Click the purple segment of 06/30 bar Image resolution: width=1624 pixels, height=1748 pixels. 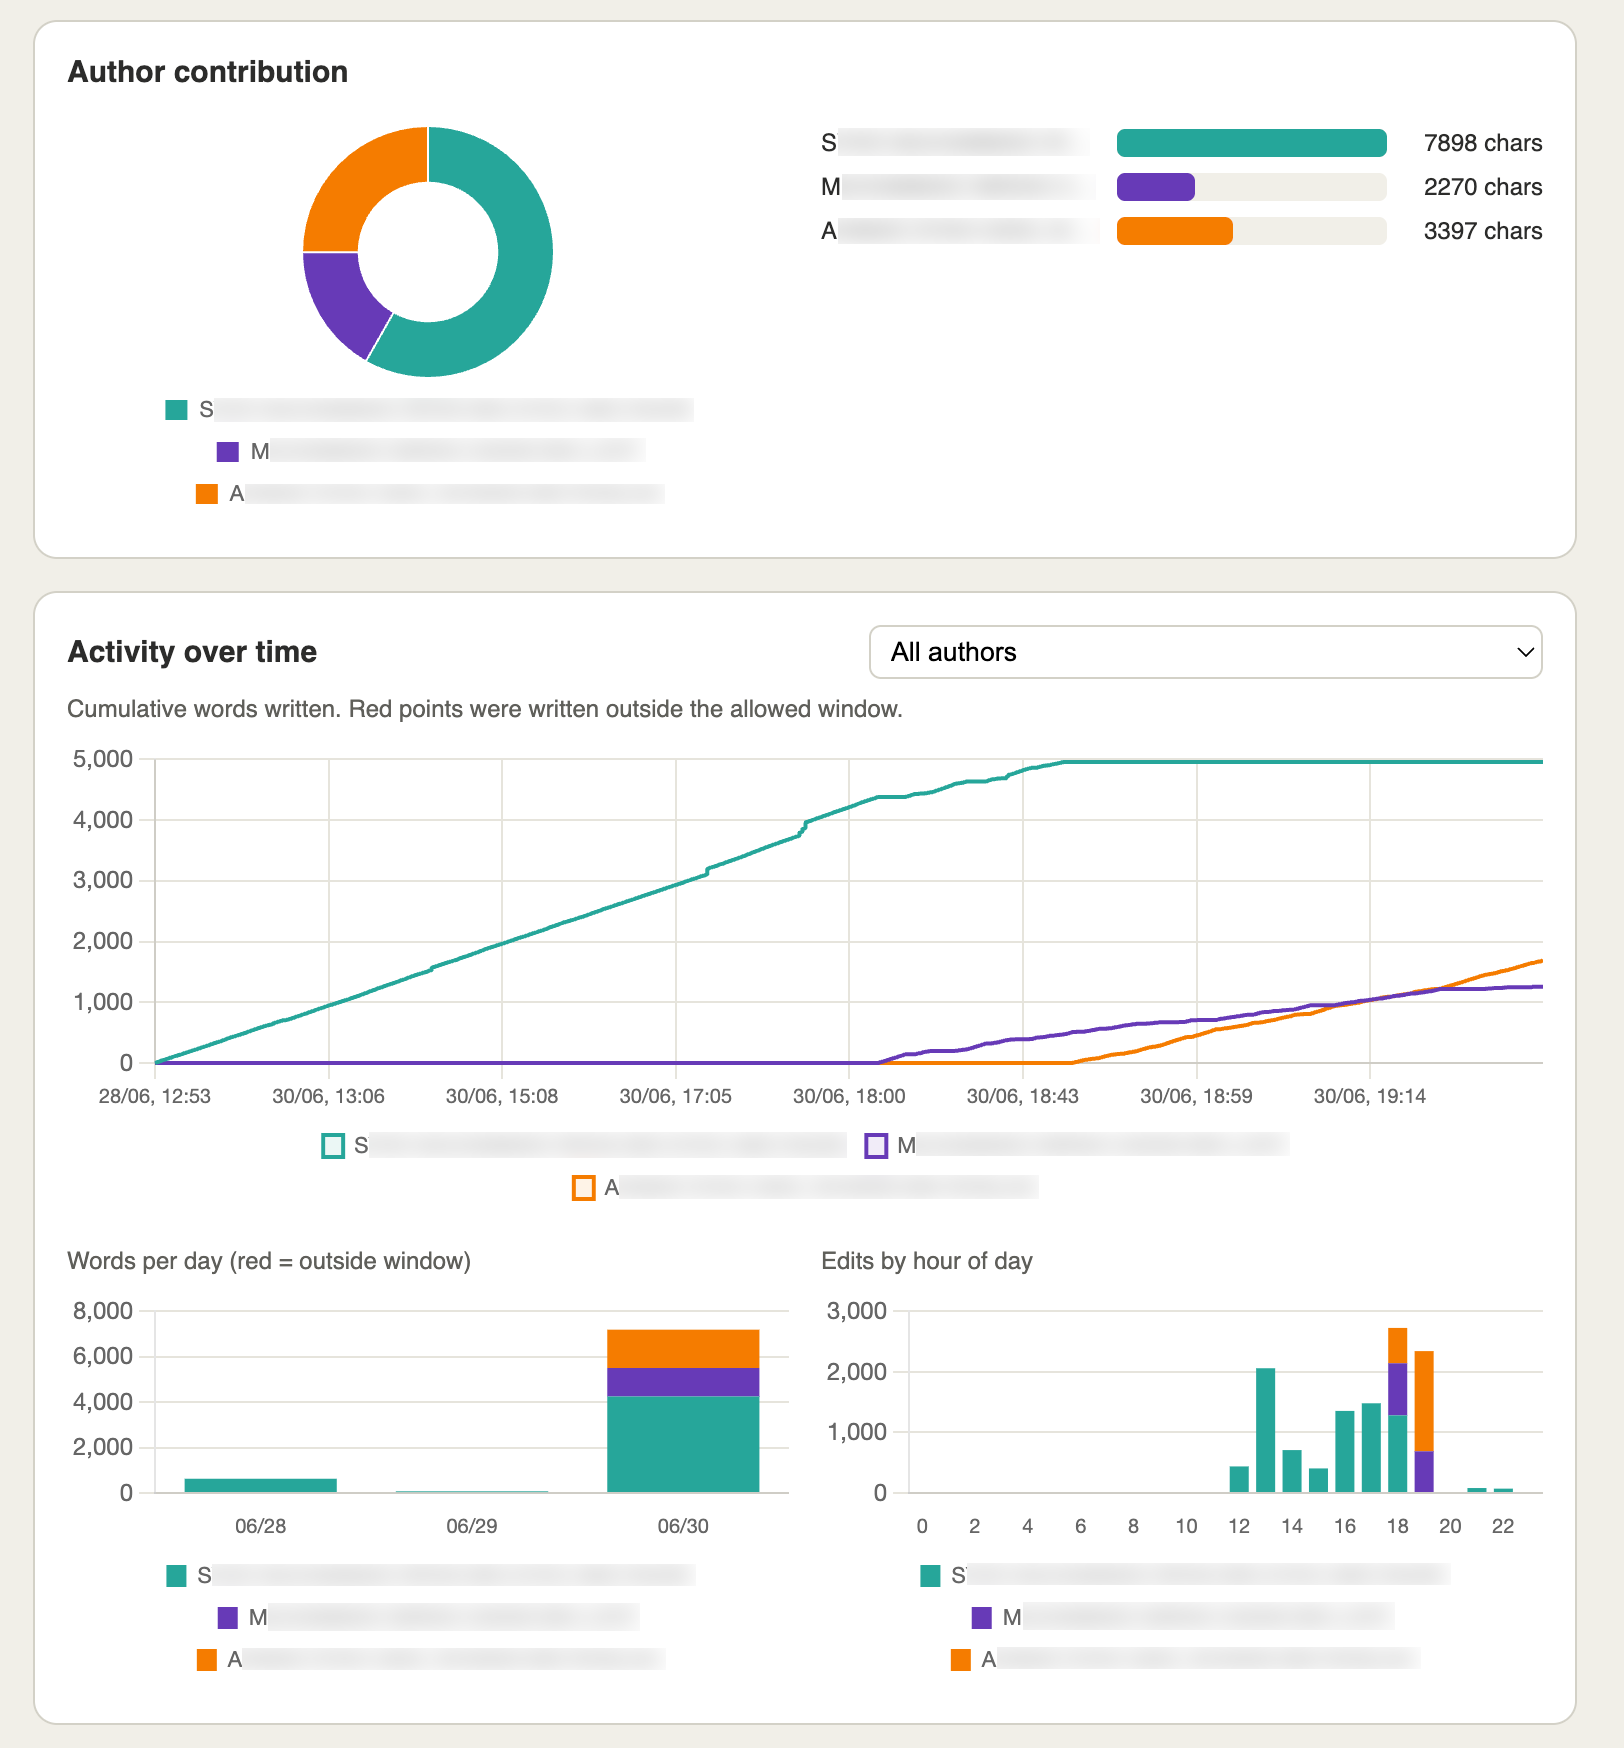pos(683,1382)
